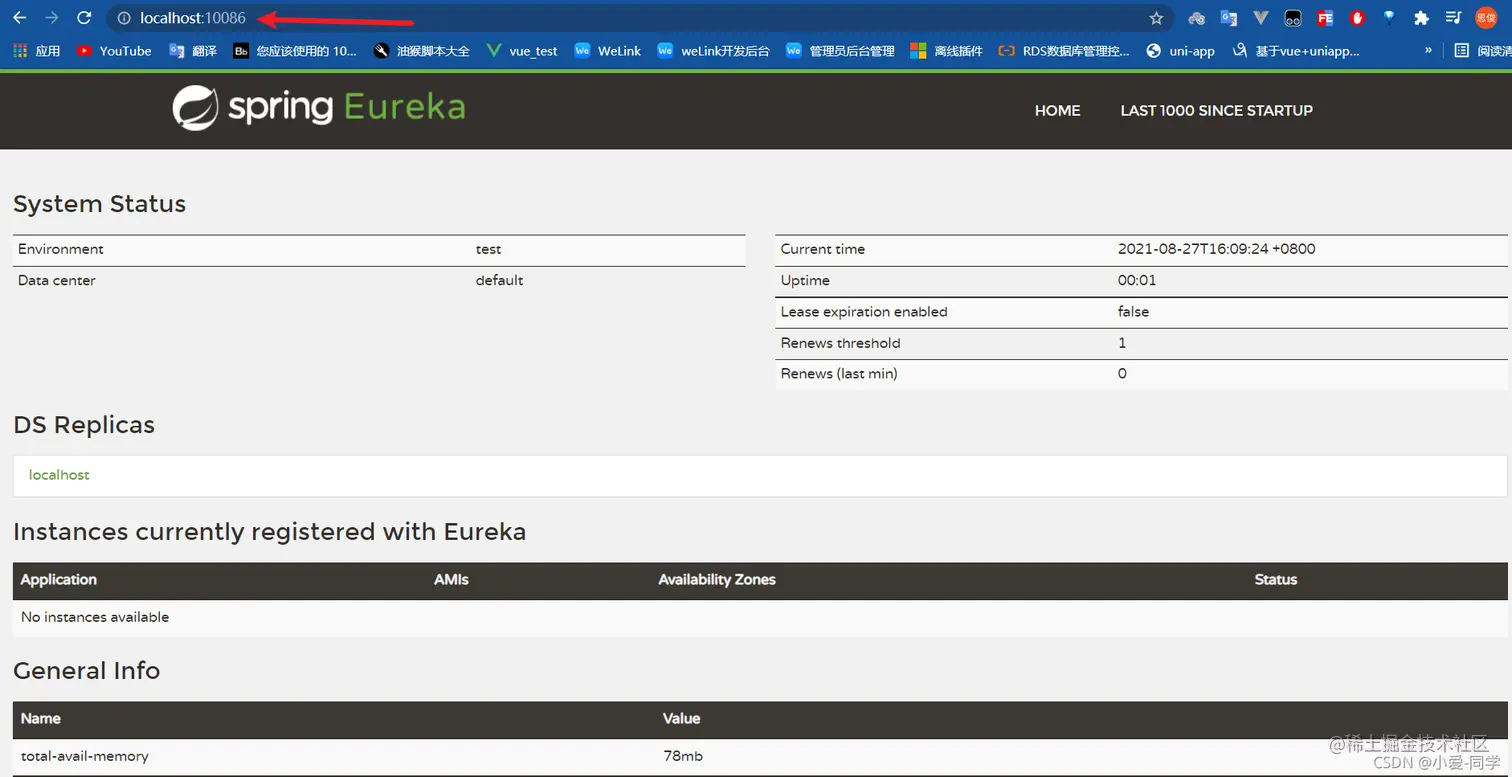
Task: Select the Lease expiration enabled value false
Action: pos(1133,312)
